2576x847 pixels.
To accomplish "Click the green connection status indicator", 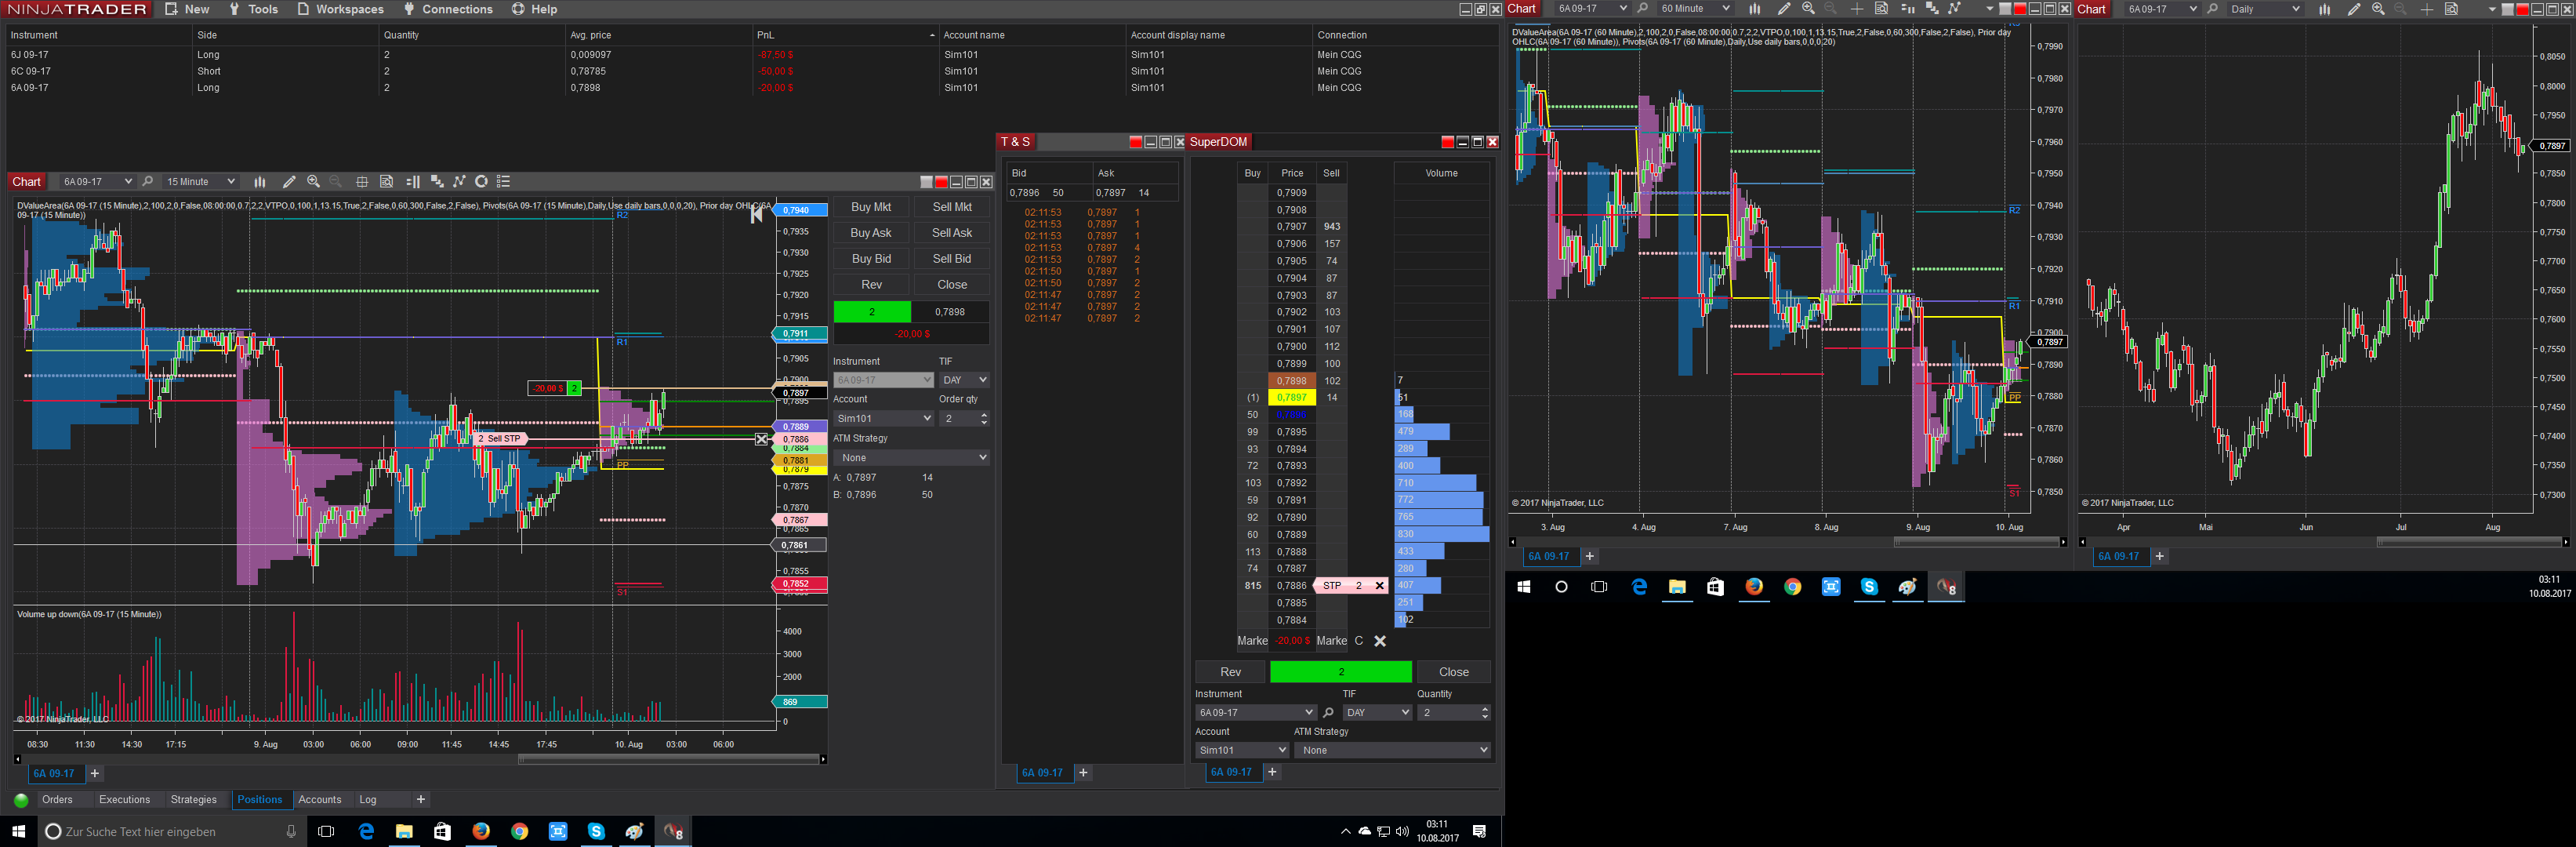I will [21, 800].
